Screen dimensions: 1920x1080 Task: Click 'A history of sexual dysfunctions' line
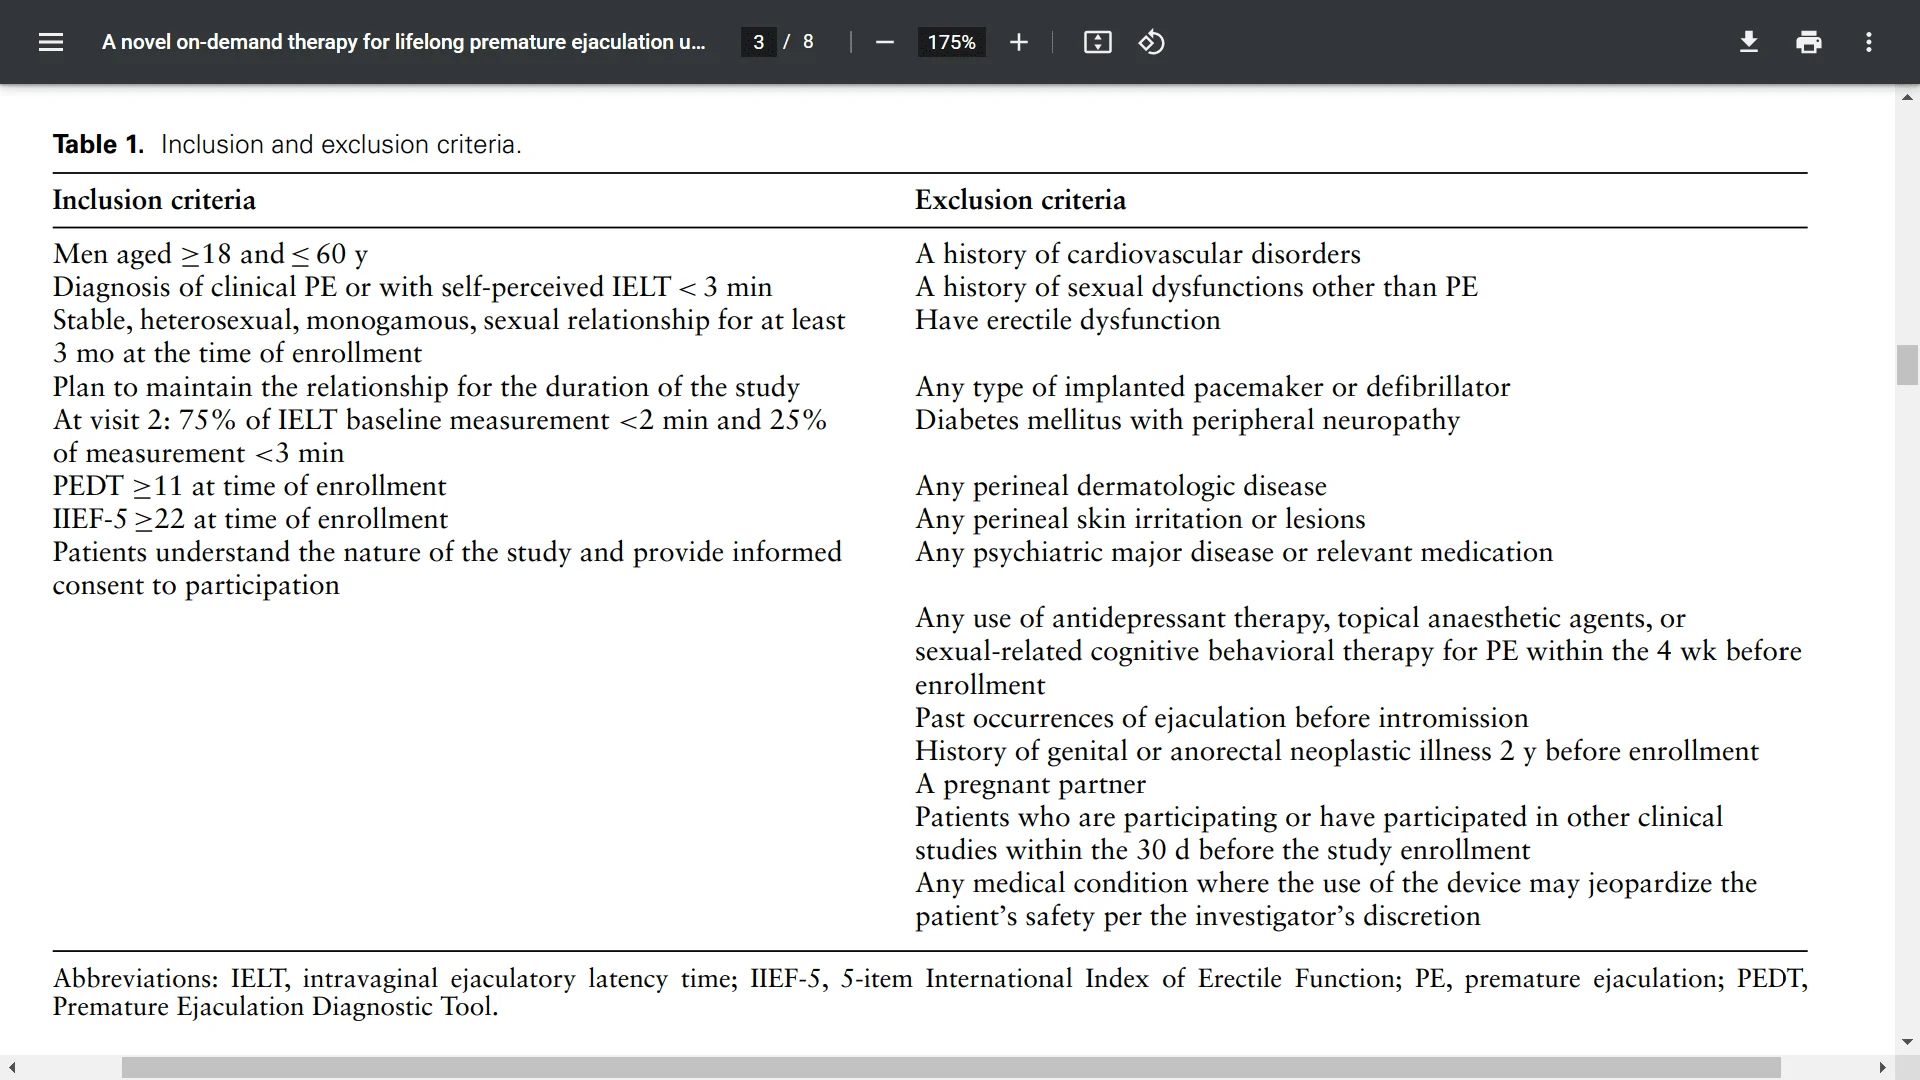click(1196, 287)
